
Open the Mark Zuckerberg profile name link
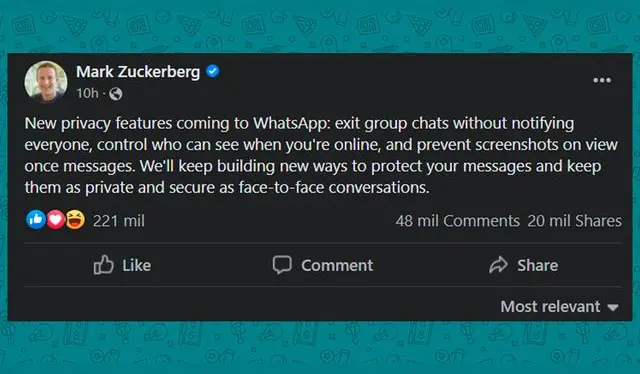pos(138,72)
